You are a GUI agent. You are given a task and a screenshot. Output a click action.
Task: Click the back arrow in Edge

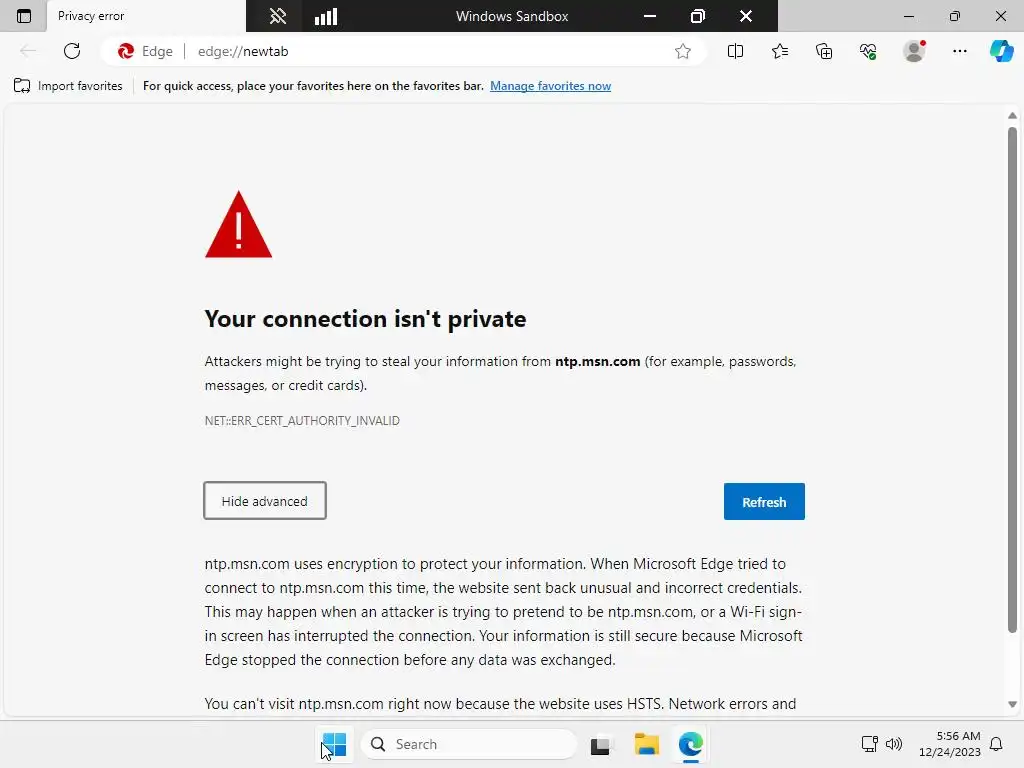point(27,51)
